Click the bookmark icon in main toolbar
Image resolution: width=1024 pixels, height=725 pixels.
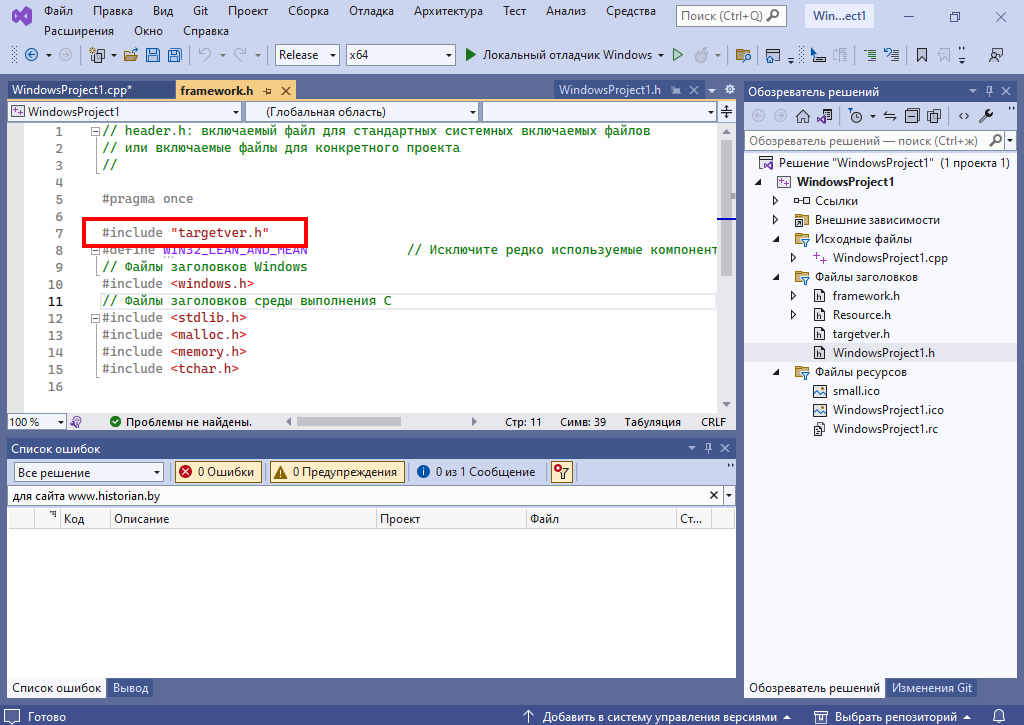pos(921,55)
